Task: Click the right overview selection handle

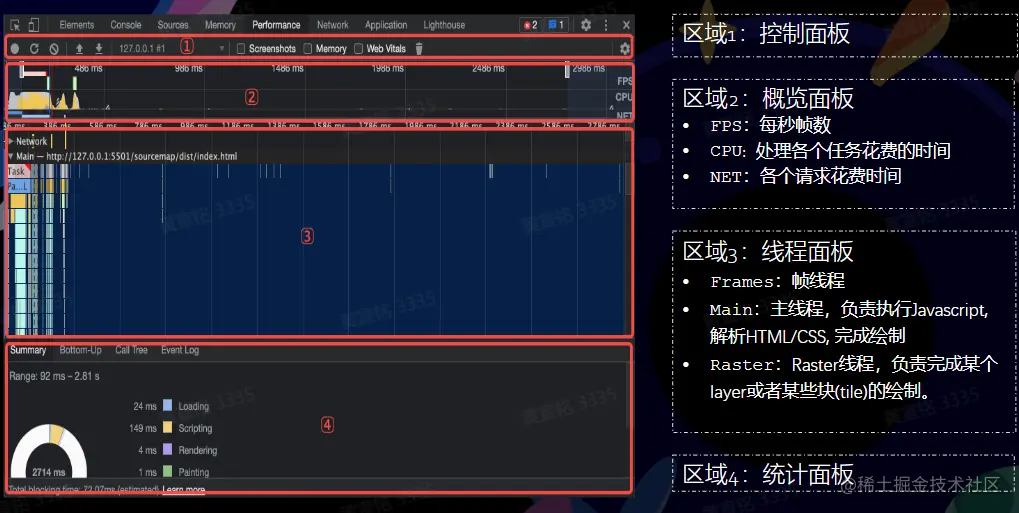Action: (x=567, y=70)
